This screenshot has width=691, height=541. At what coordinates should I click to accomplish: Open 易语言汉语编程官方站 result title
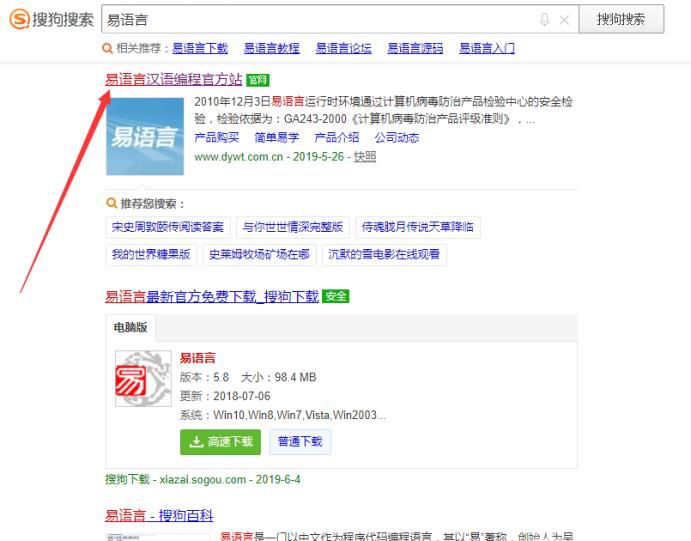(174, 79)
